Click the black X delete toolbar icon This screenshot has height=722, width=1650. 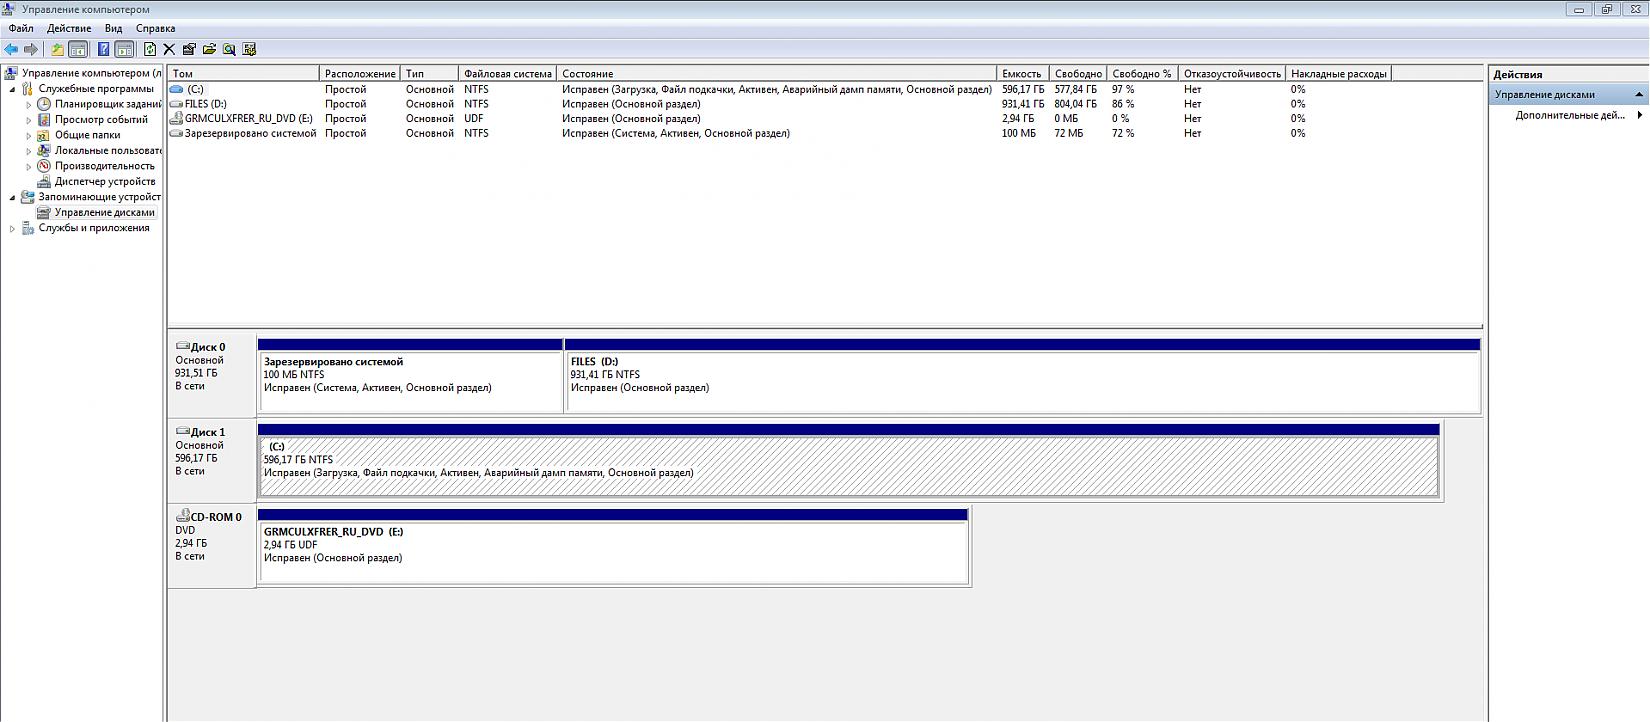point(169,49)
